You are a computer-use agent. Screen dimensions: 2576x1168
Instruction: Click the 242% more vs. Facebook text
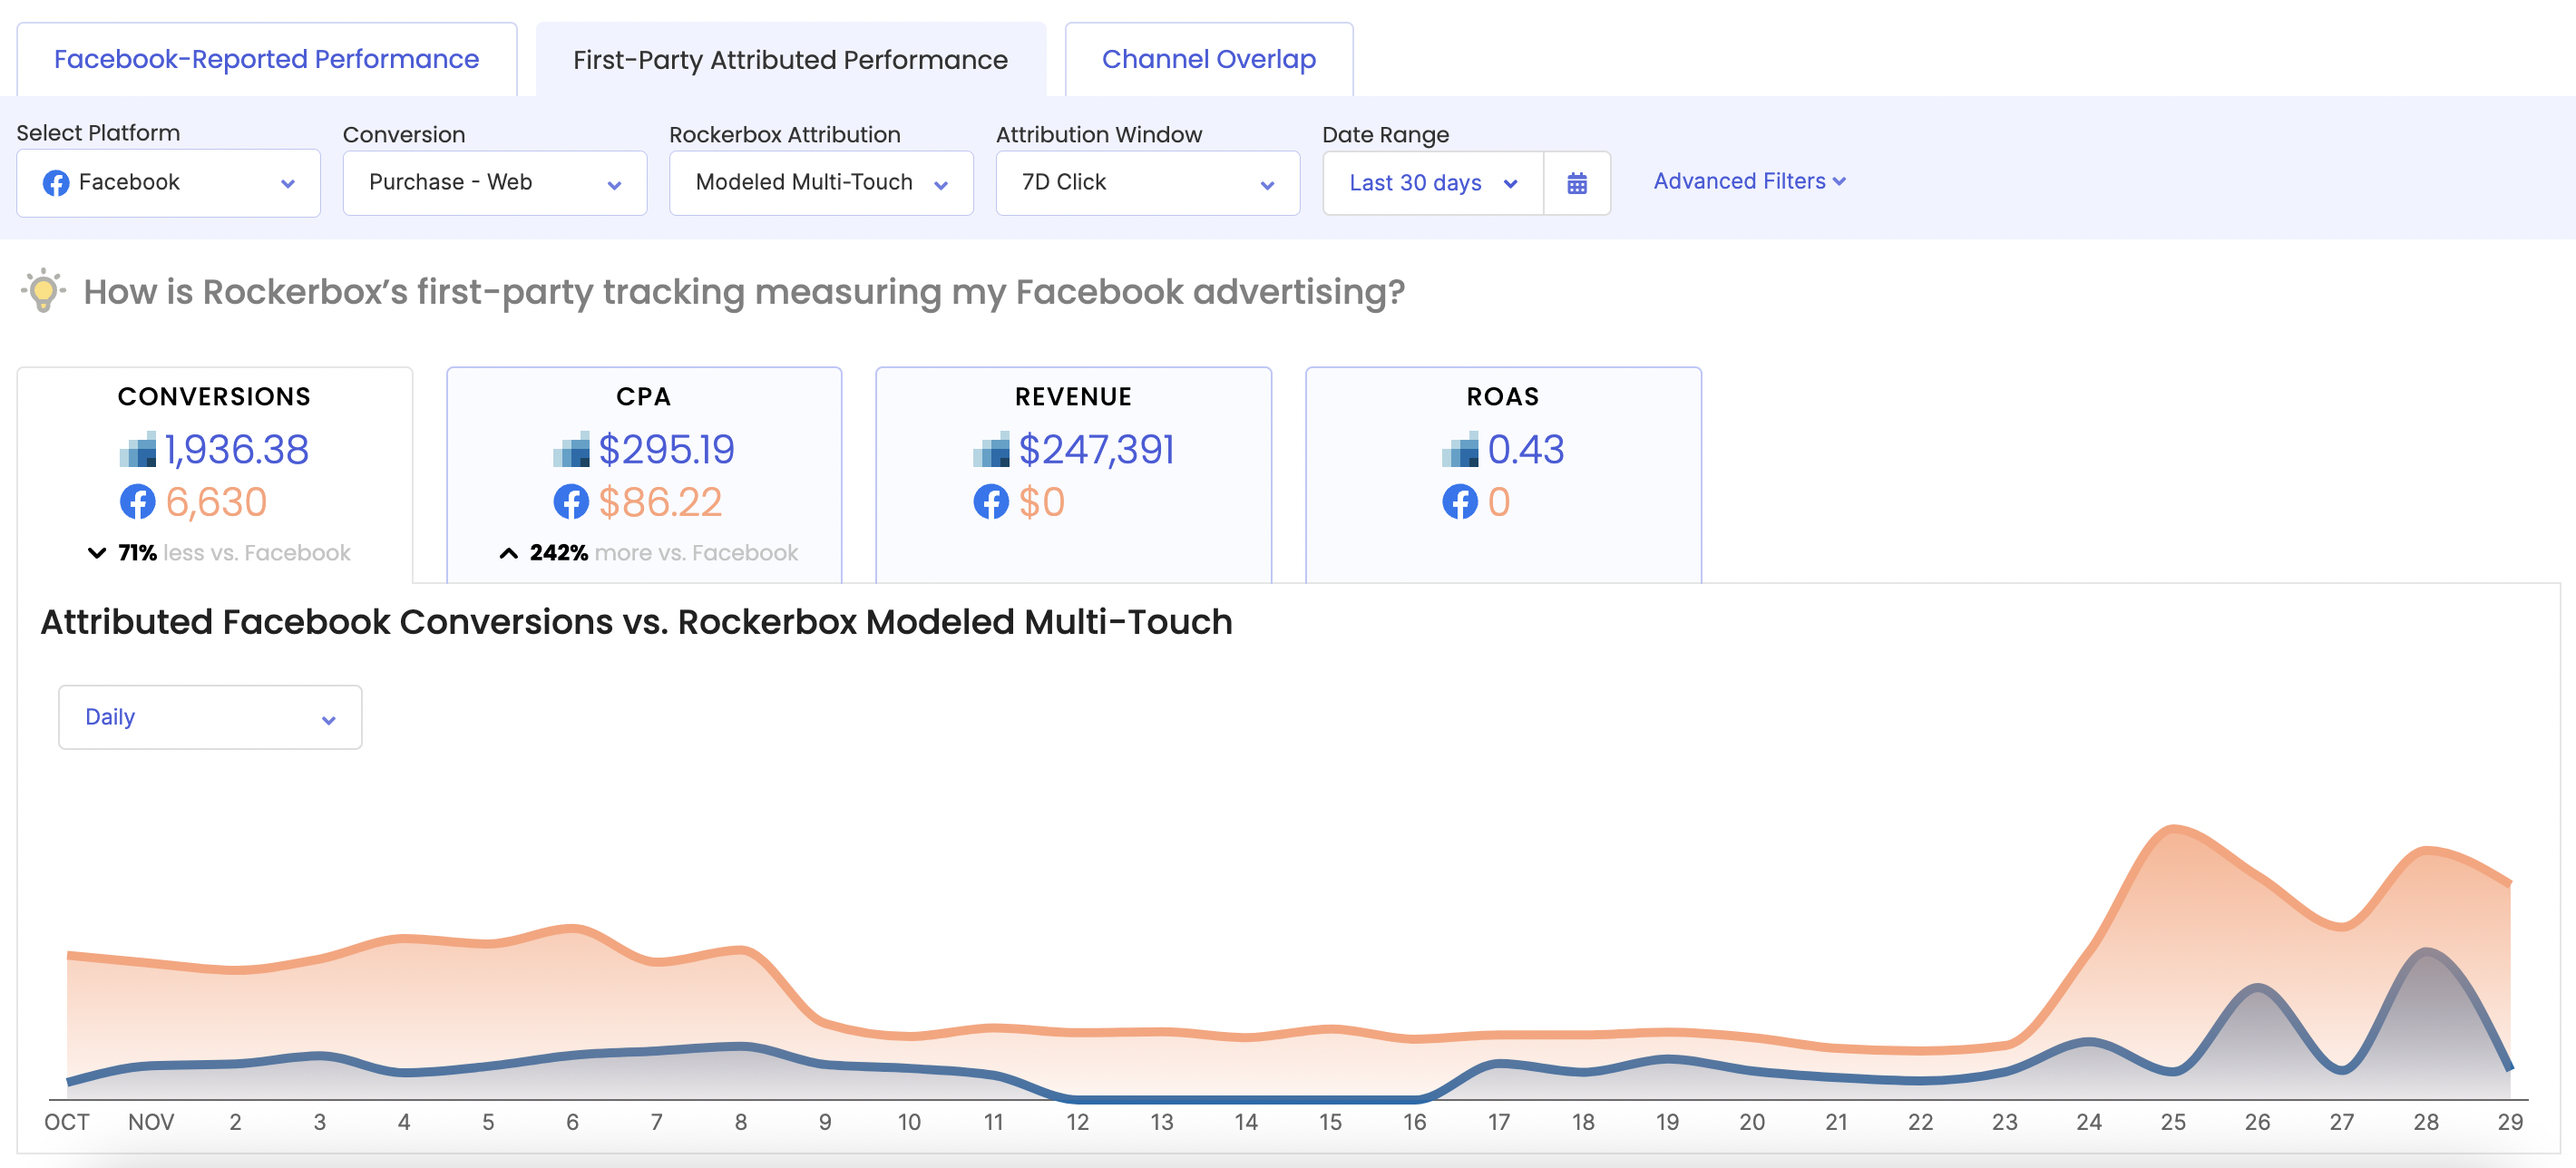click(664, 553)
